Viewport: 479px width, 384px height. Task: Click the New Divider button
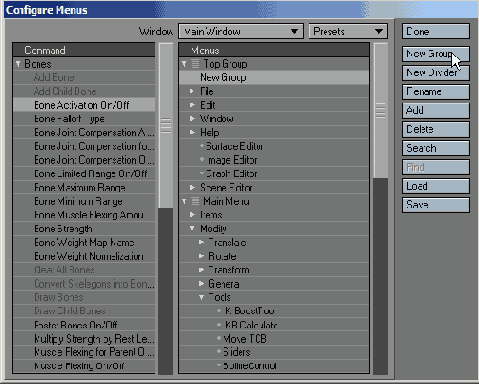click(436, 73)
